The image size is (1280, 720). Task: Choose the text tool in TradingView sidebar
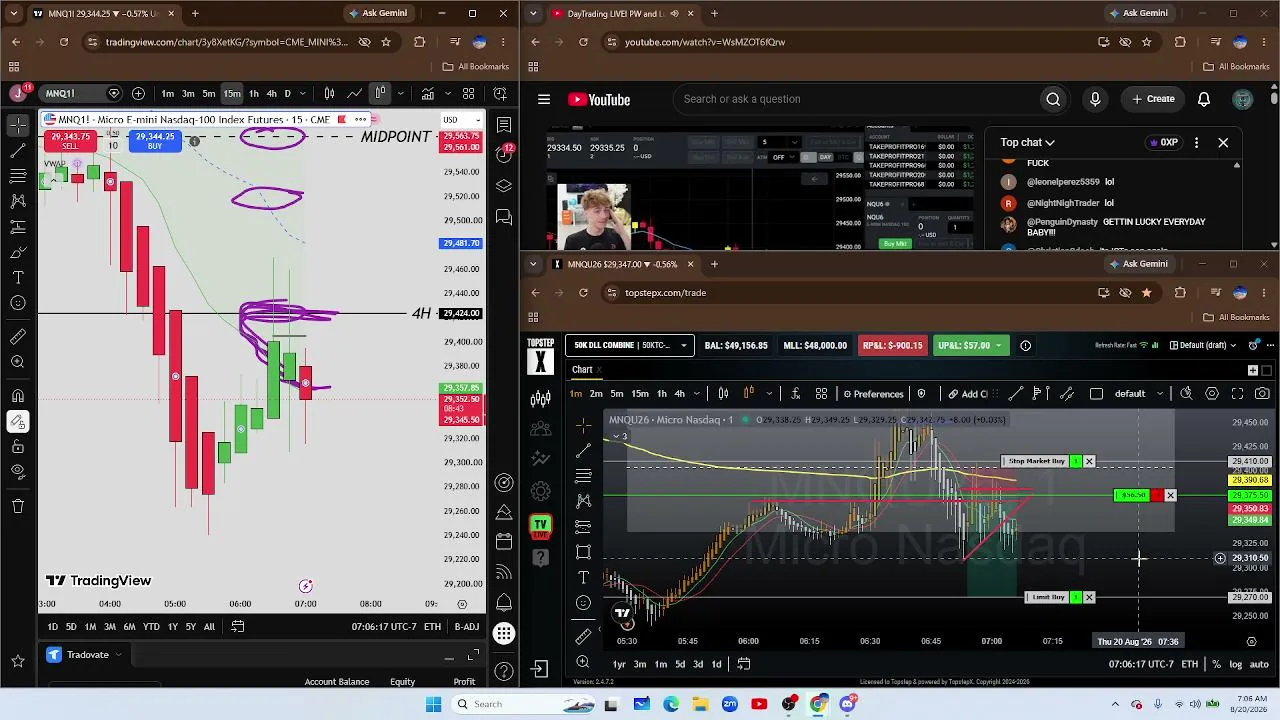(18, 277)
